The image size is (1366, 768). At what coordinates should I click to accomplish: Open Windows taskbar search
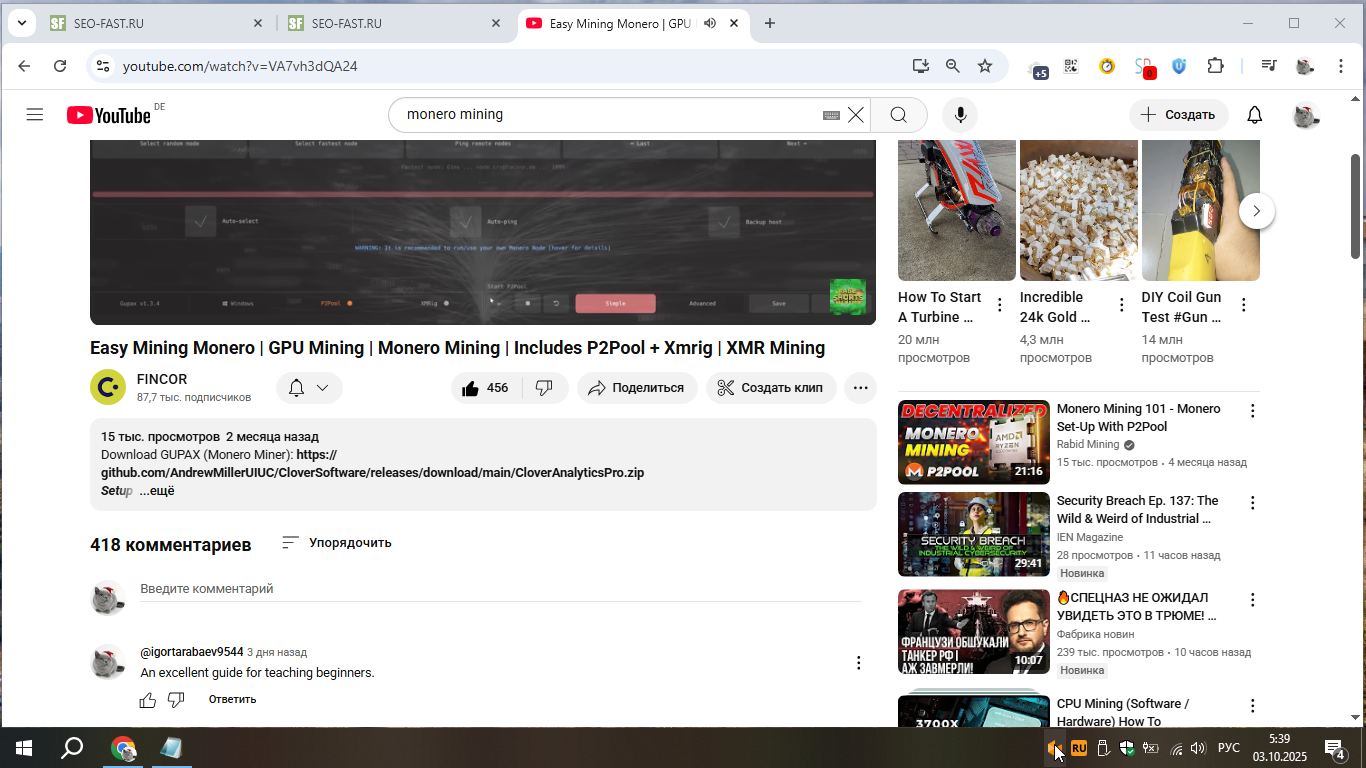[x=72, y=748]
